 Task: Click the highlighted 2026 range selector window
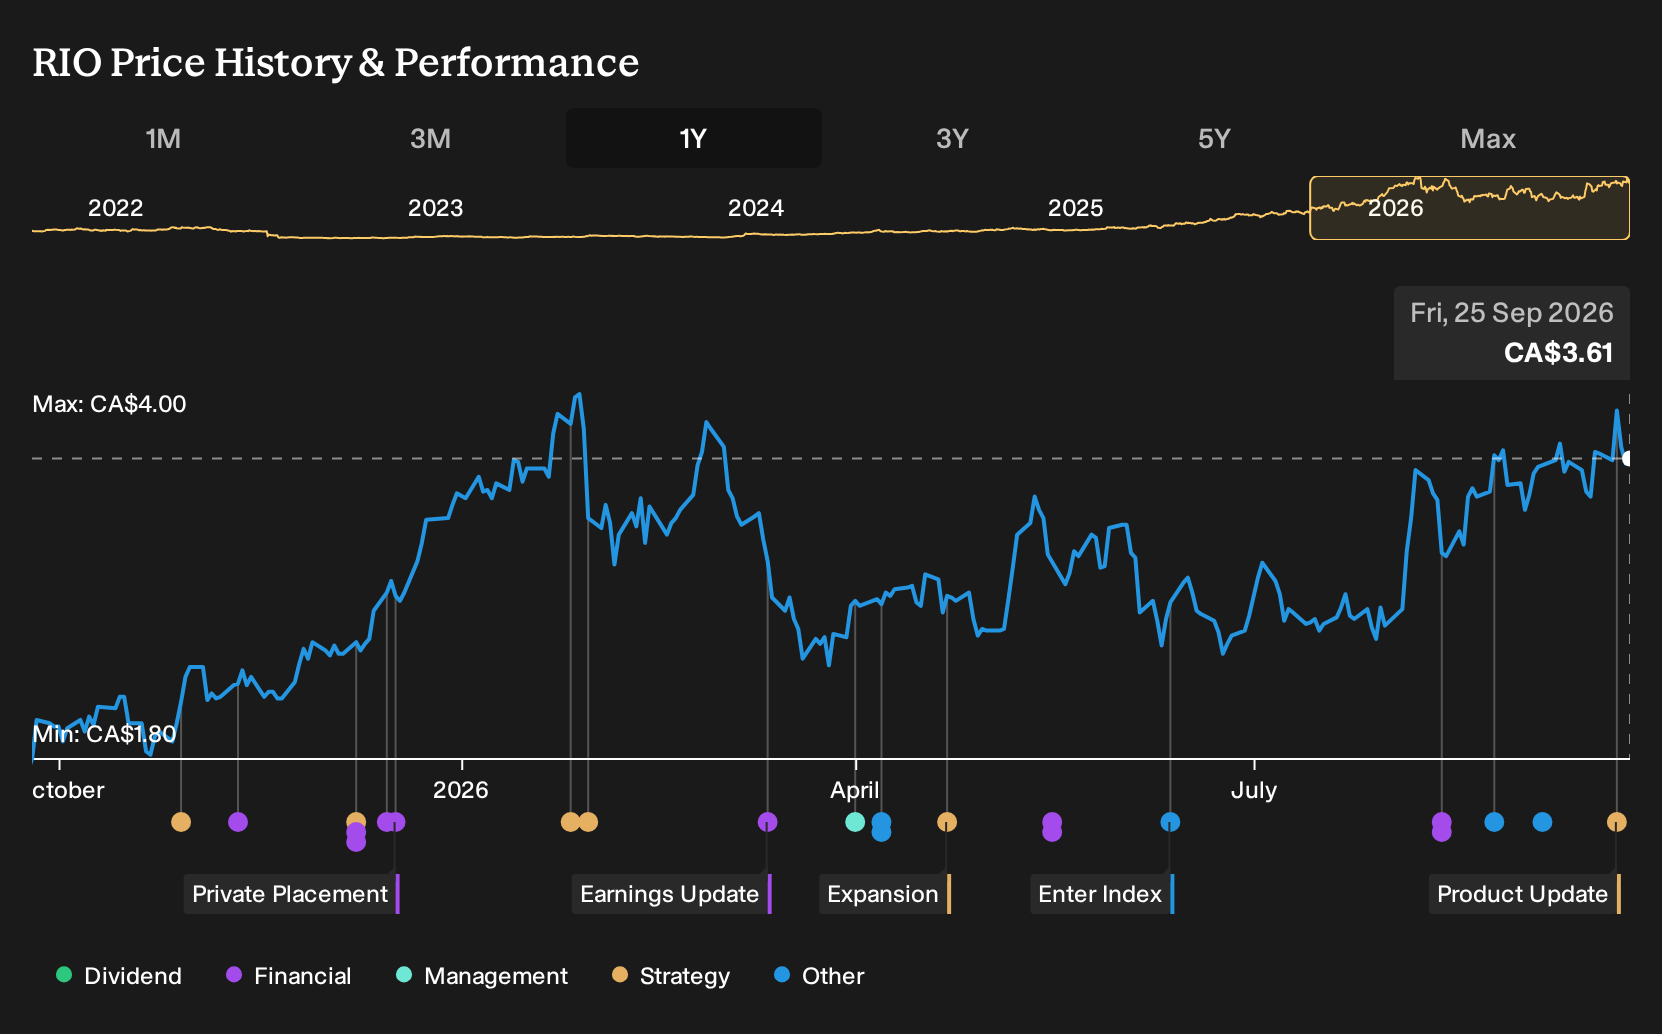pyautogui.click(x=1470, y=208)
